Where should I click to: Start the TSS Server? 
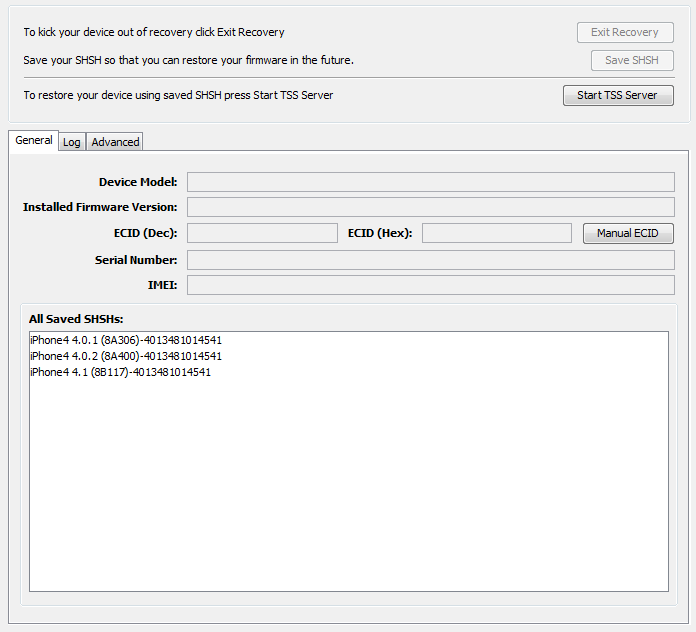(x=618, y=95)
